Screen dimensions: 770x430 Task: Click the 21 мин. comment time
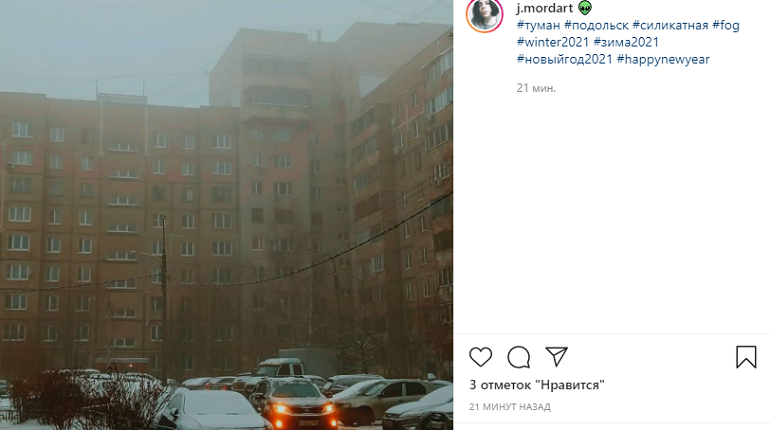(536, 88)
